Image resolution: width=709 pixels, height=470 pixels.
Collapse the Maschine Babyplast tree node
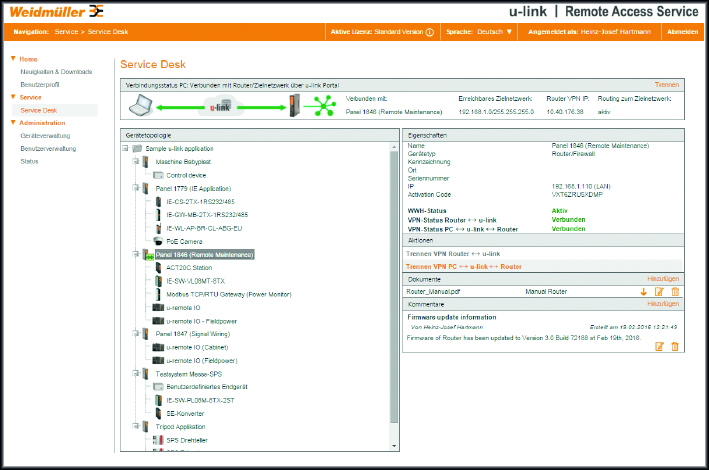coord(136,161)
